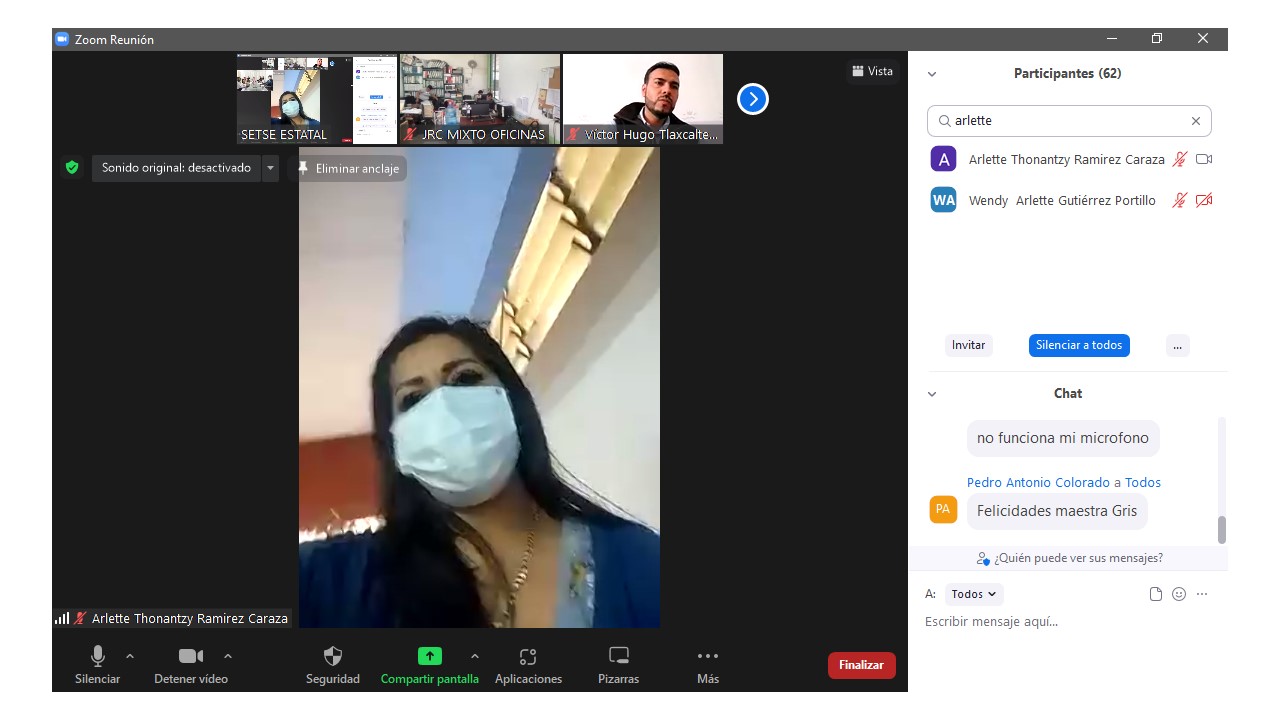
Task: Click the 'Todos' recipient link in chat message
Action: pyautogui.click(x=1143, y=482)
